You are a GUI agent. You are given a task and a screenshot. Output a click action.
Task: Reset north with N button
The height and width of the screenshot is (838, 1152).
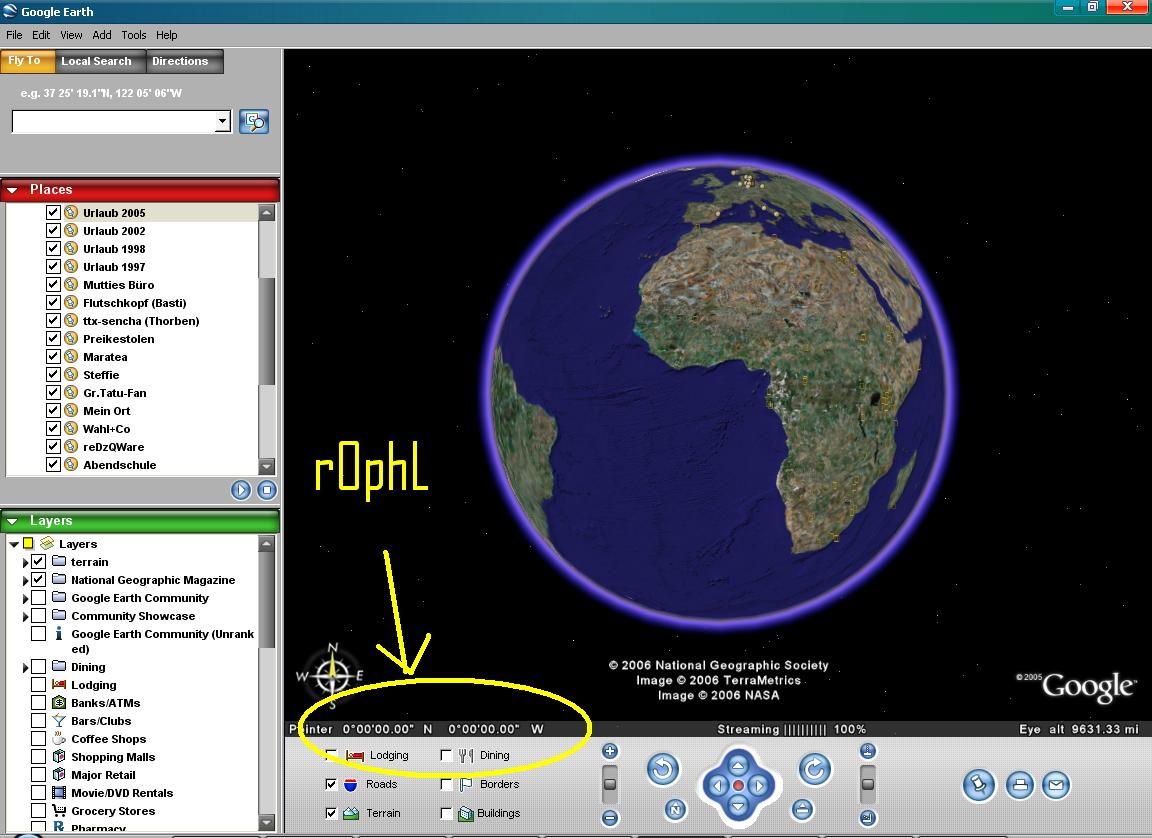(676, 810)
